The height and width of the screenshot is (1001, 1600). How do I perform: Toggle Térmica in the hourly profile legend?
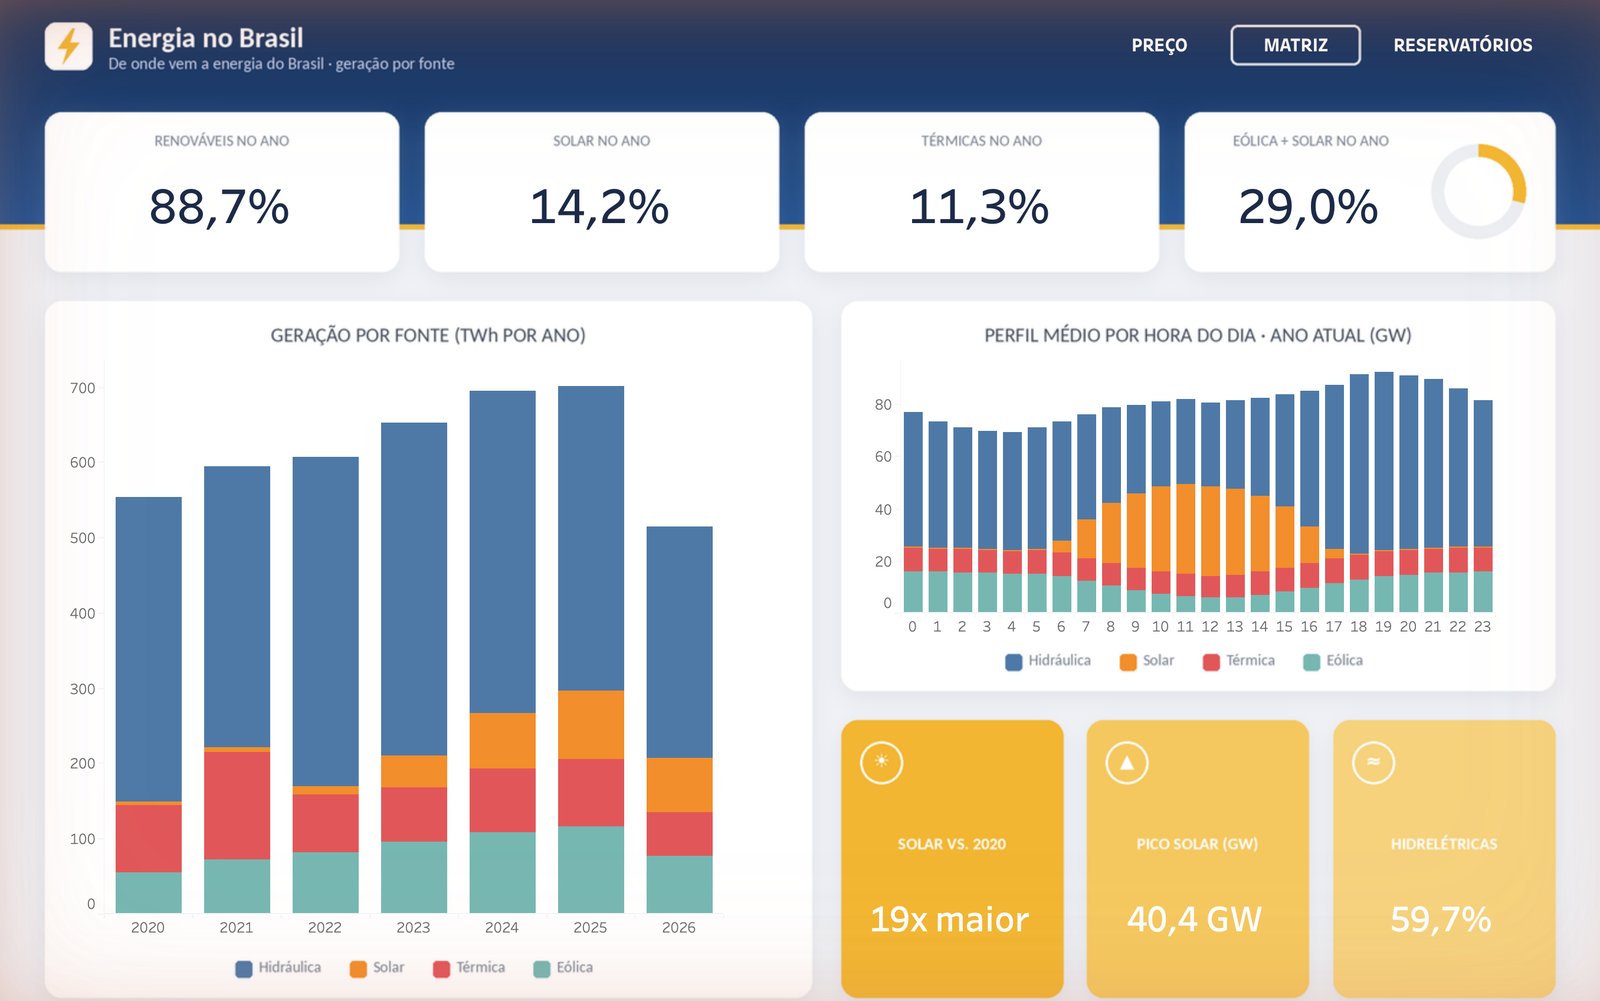click(1239, 661)
